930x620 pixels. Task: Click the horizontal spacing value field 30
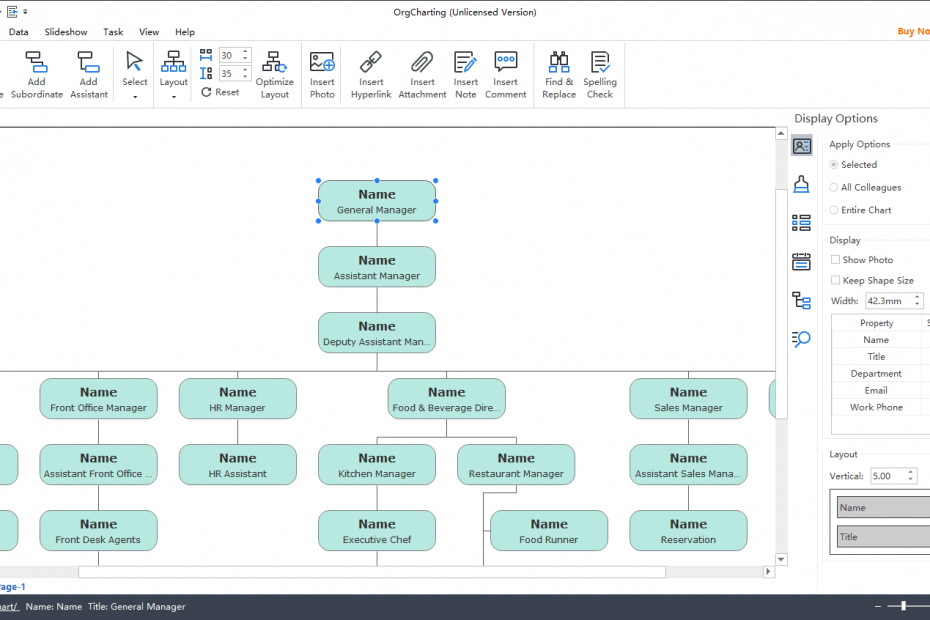(230, 55)
